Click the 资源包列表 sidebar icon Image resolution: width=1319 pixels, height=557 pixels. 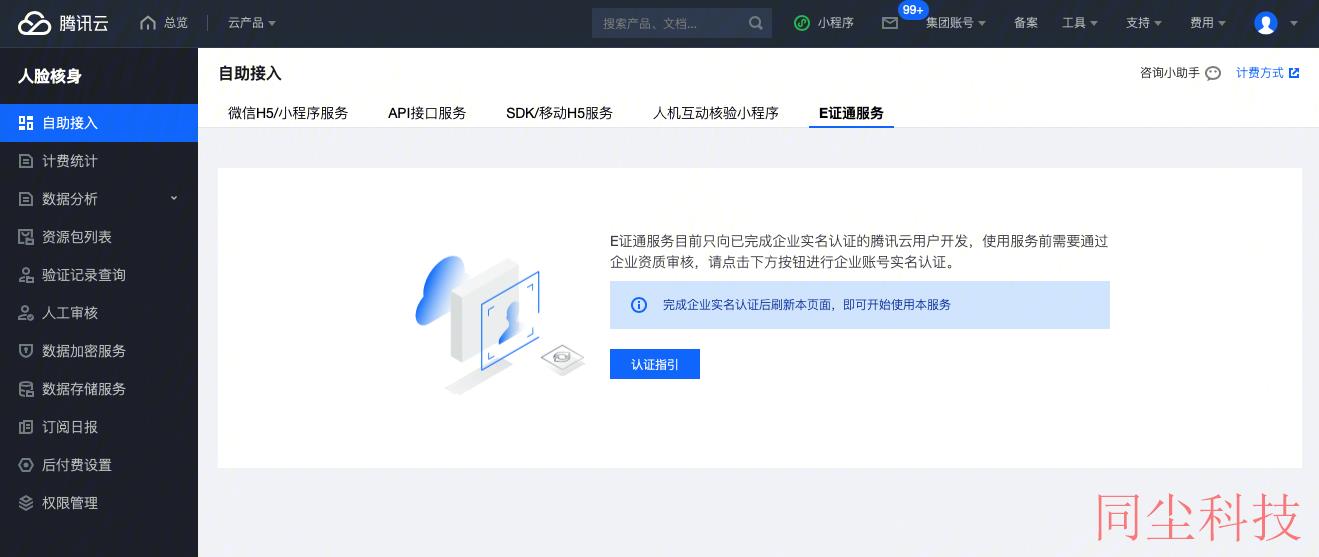pos(26,237)
